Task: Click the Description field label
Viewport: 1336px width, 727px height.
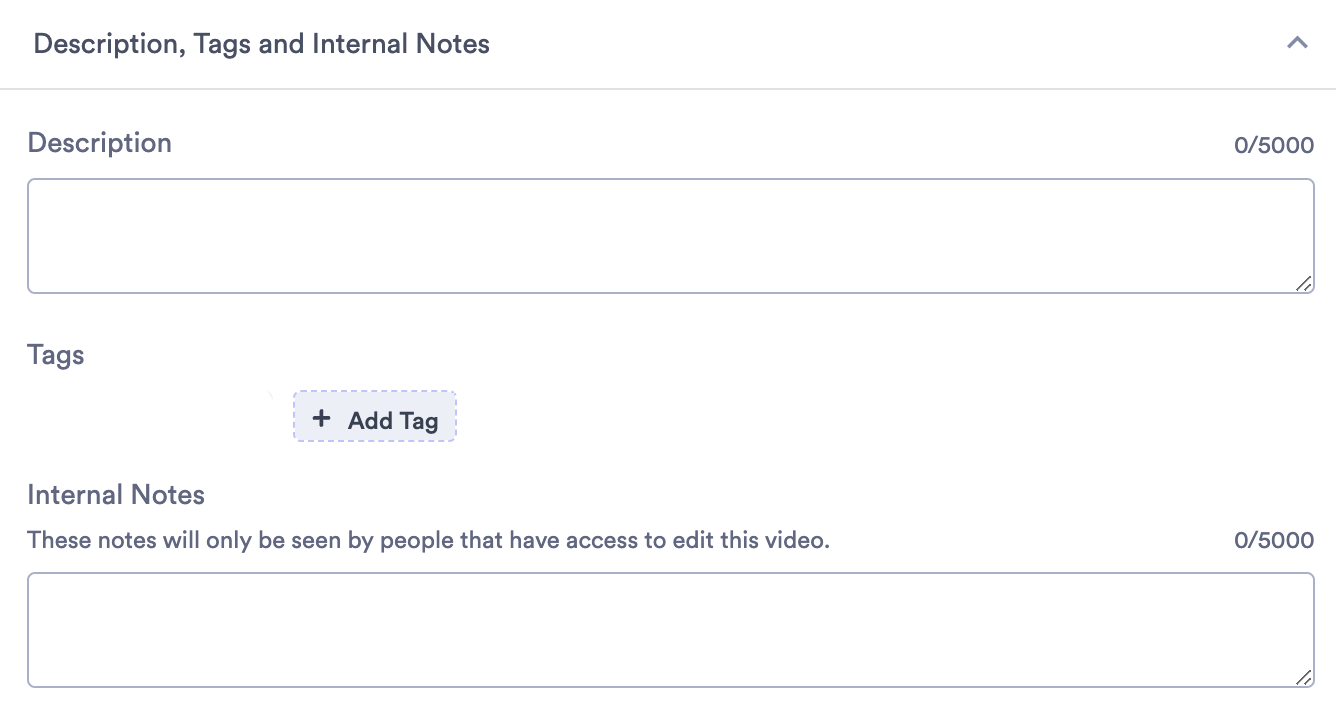Action: tap(100, 143)
